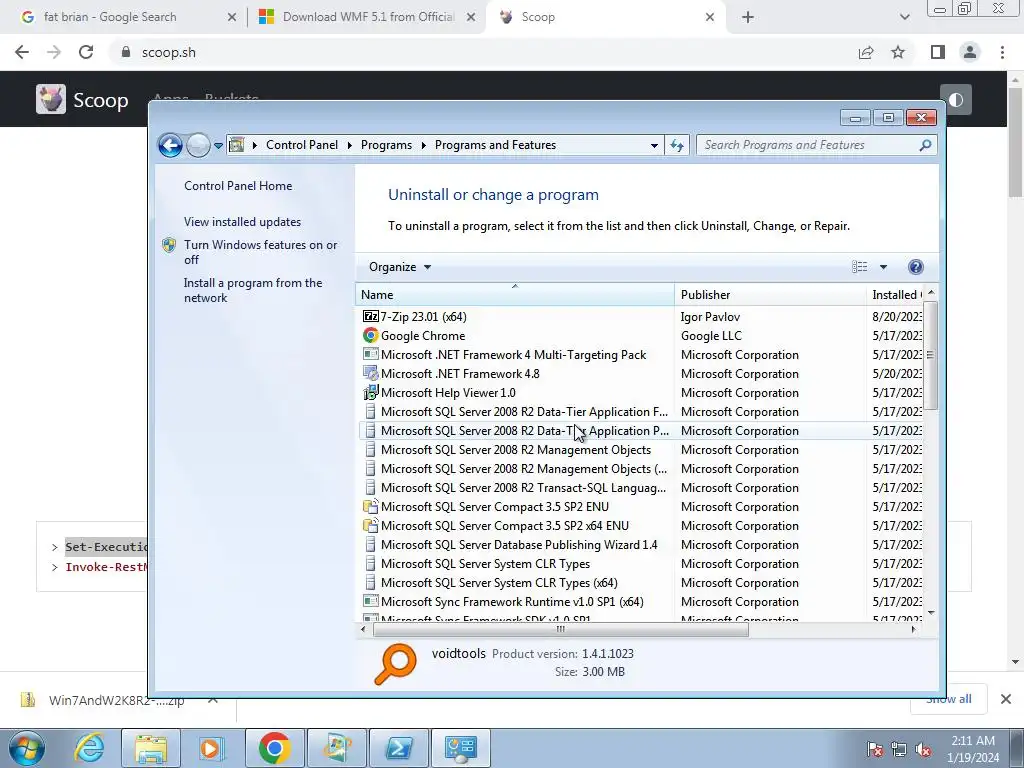Click the scoop.sh address bar
Image resolution: width=1024 pixels, height=768 pixels.
[x=483, y=52]
